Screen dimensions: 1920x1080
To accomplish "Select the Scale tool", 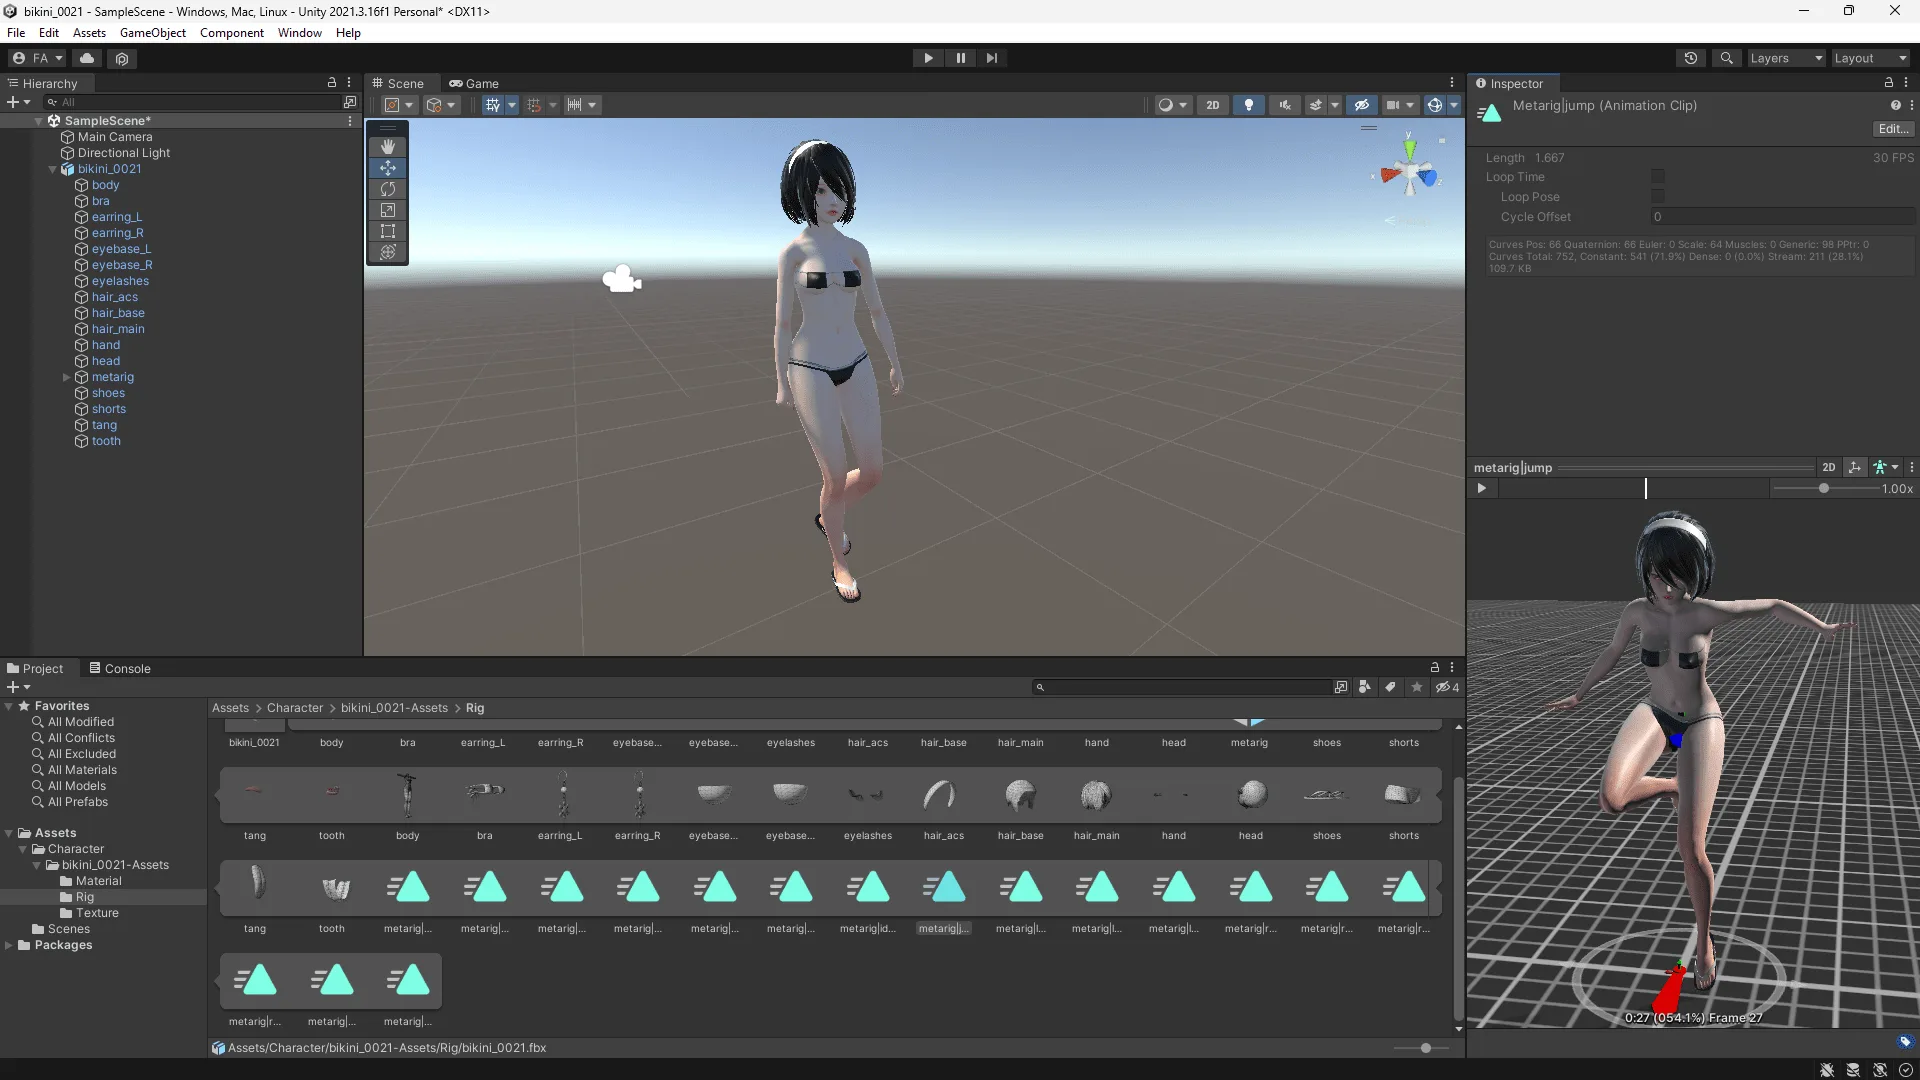I will click(387, 210).
